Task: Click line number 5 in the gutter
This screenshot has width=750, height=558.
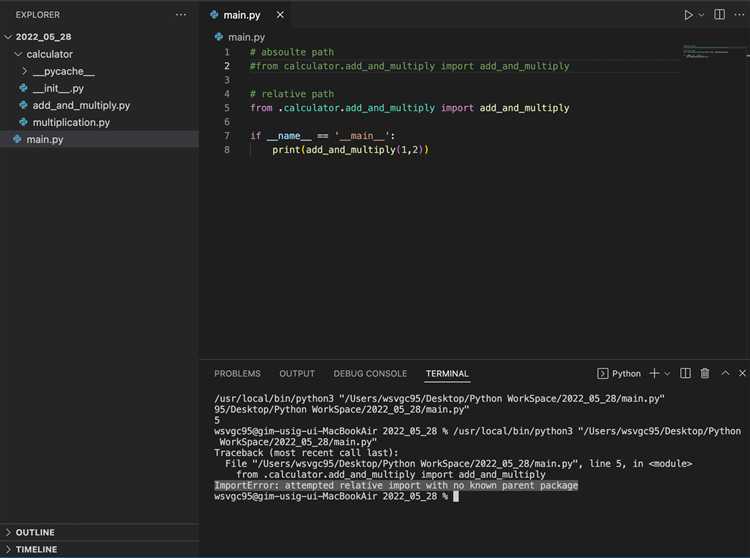Action: tap(227, 108)
